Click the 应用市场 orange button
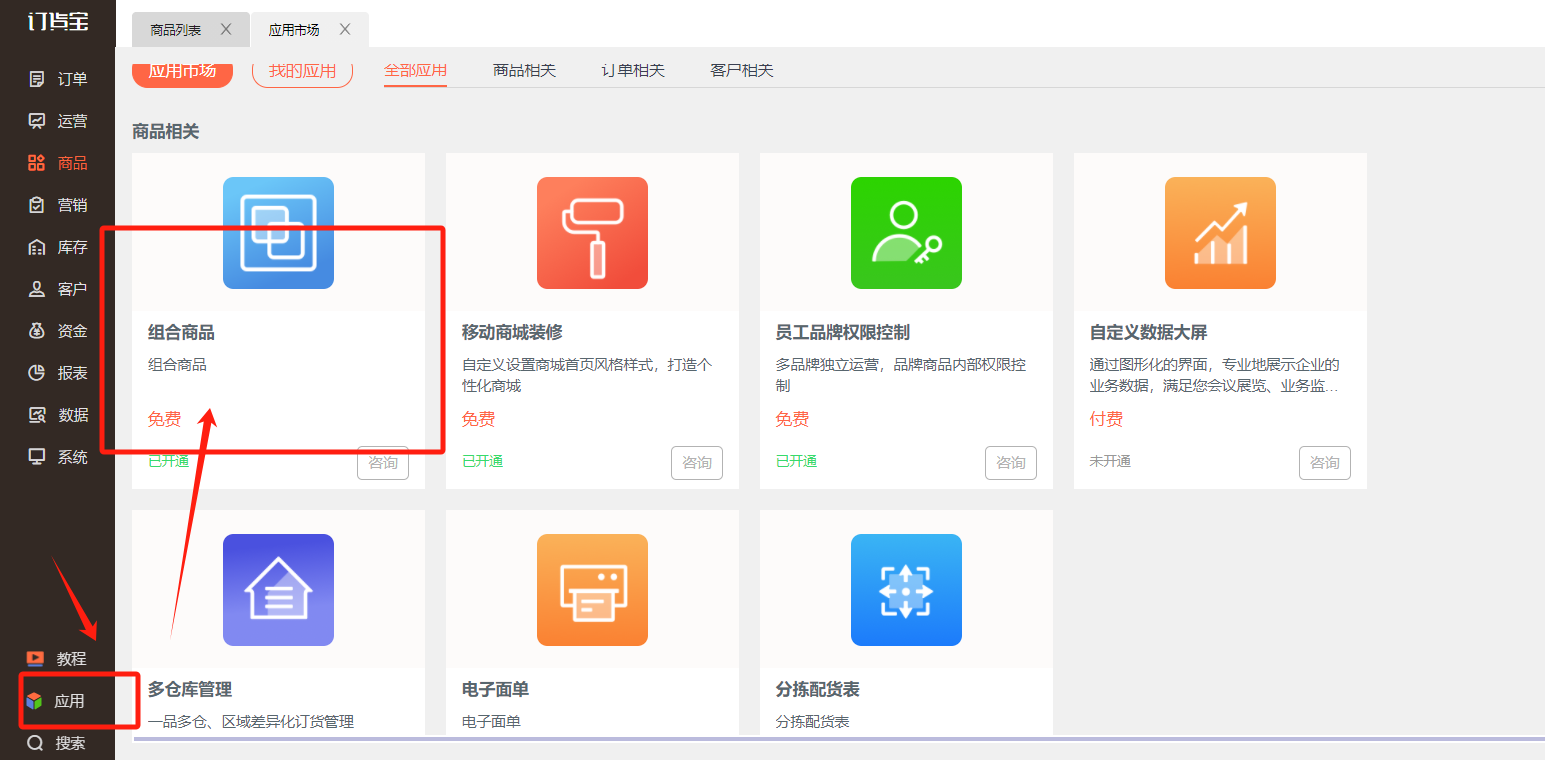Screen dimensions: 1545x760 tap(182, 72)
